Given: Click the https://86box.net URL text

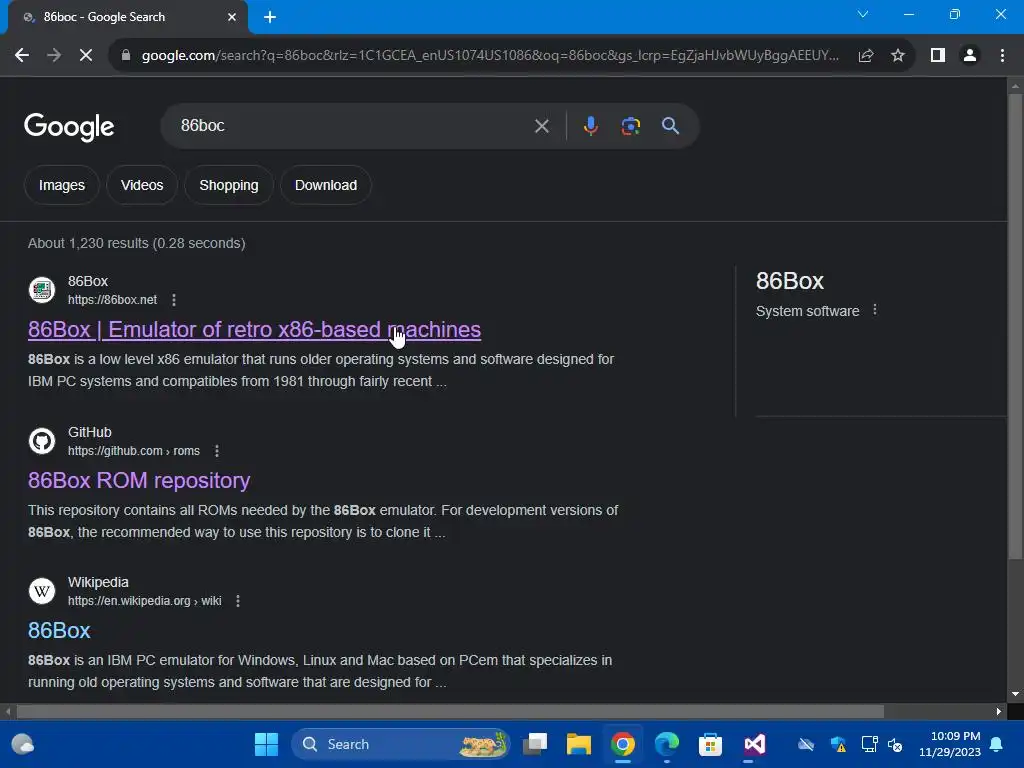Looking at the screenshot, I should click(112, 300).
